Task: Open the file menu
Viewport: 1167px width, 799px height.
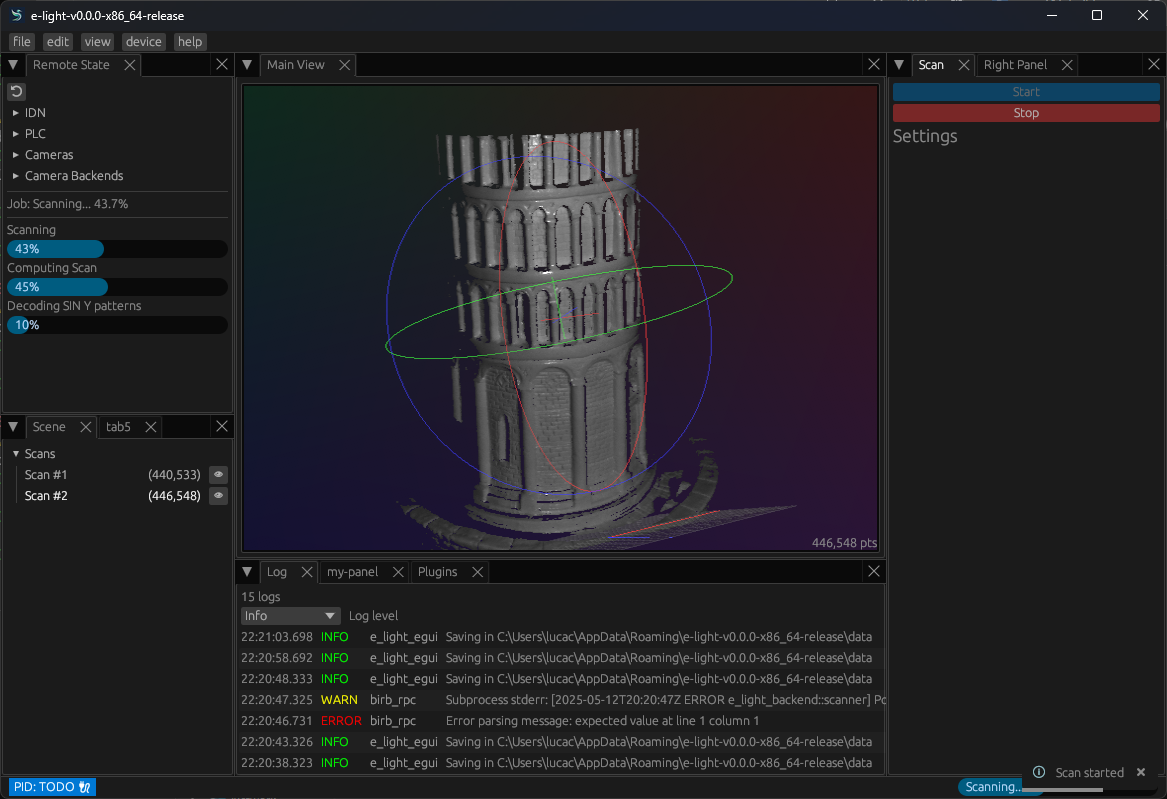Action: point(22,42)
